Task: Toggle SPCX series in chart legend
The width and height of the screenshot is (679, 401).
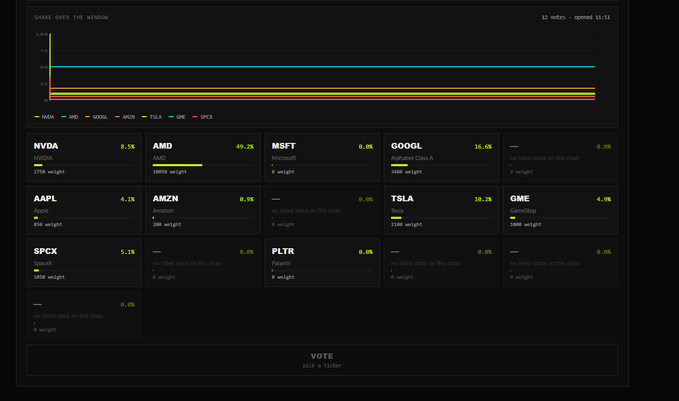Action: click(203, 117)
